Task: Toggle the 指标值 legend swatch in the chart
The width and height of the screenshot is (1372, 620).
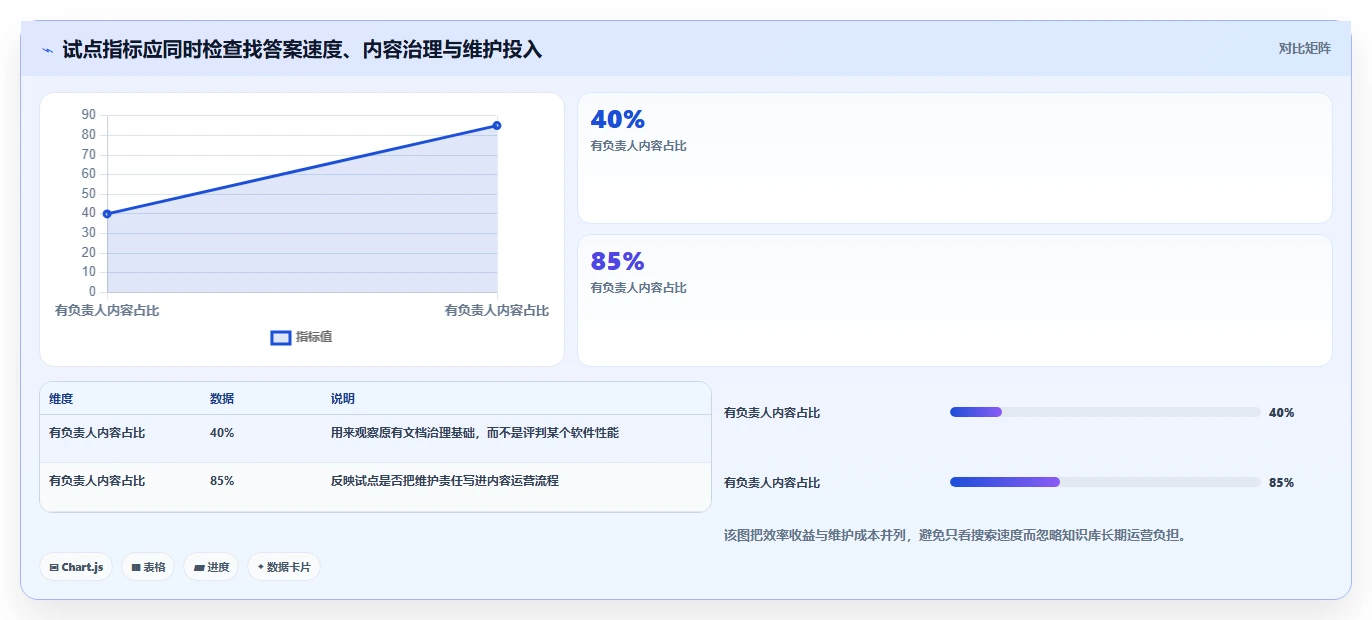Action: 281,338
